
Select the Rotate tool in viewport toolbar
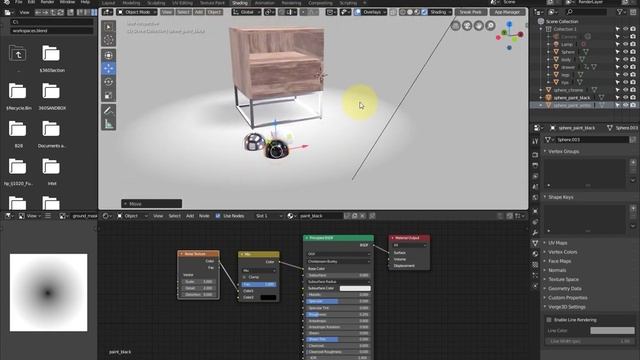(x=109, y=82)
